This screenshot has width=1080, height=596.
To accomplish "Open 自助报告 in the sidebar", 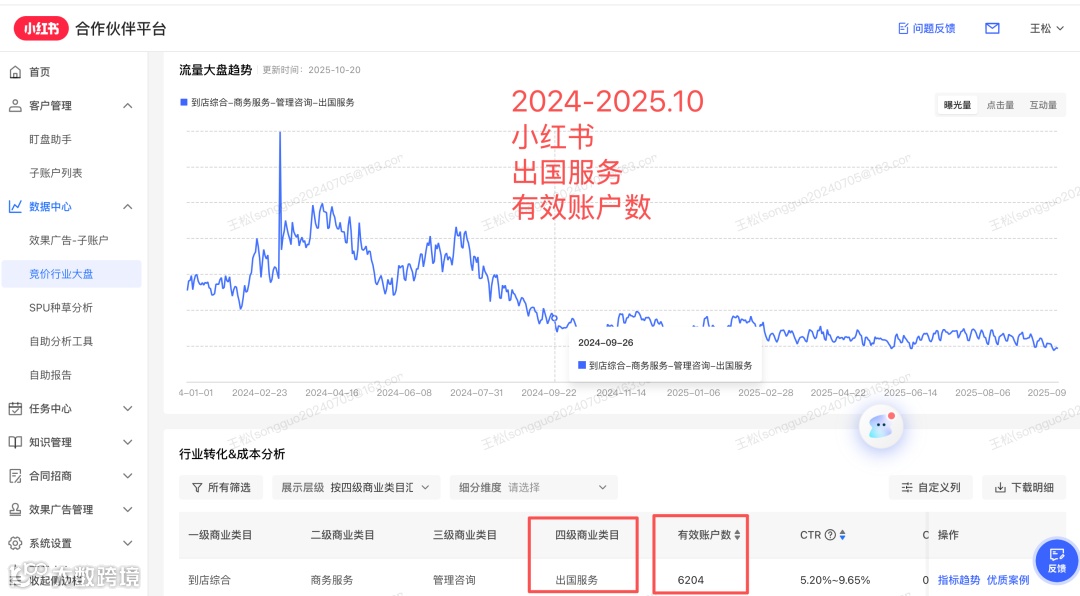I will tap(50, 375).
